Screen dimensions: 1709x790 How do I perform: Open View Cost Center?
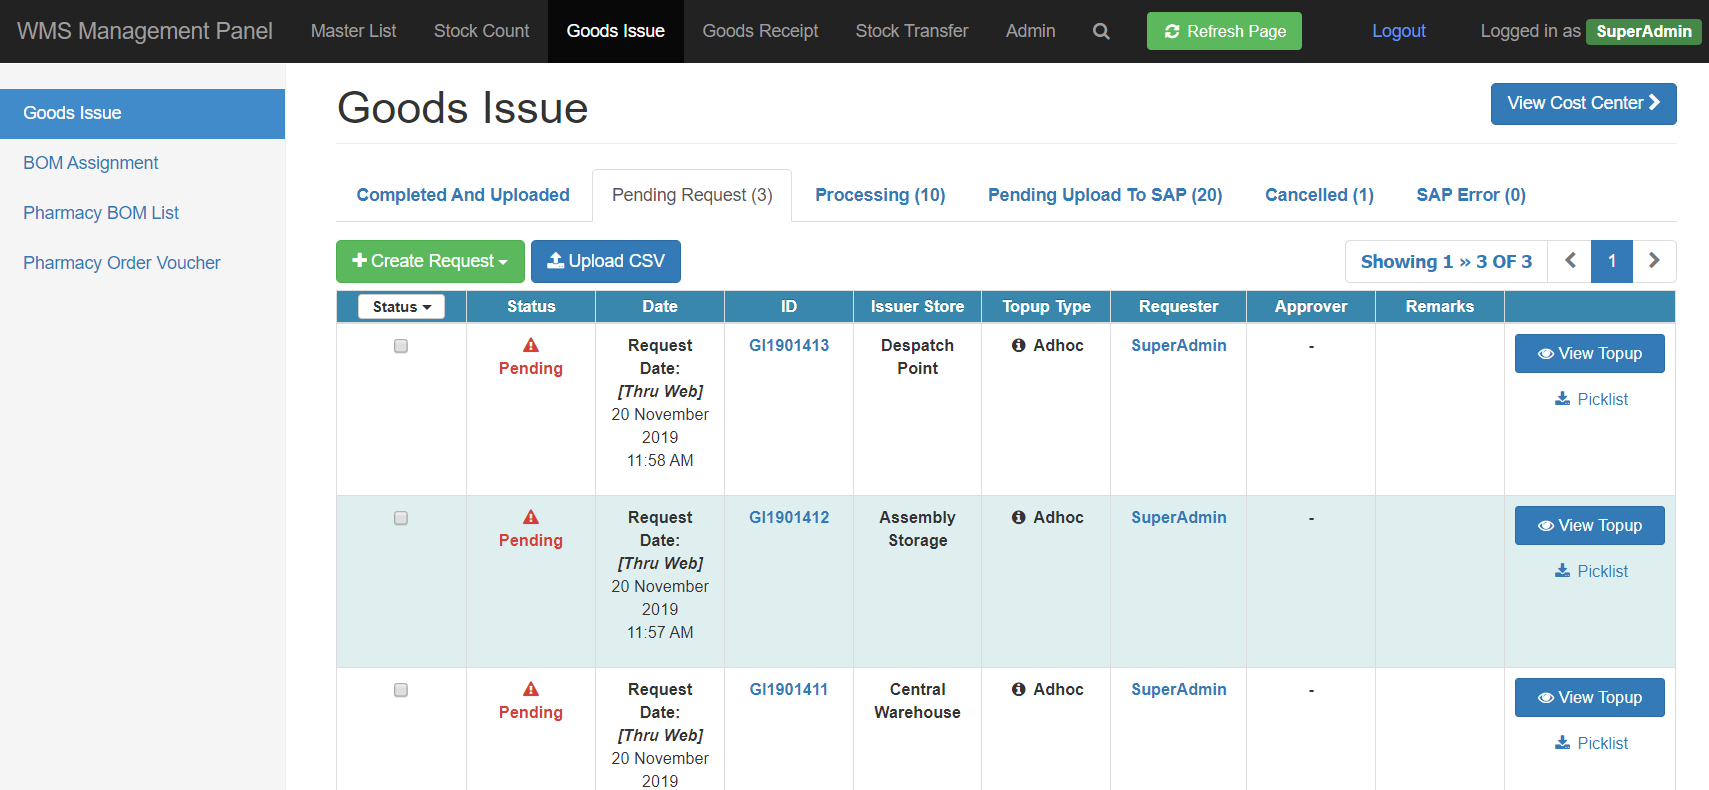click(1583, 103)
